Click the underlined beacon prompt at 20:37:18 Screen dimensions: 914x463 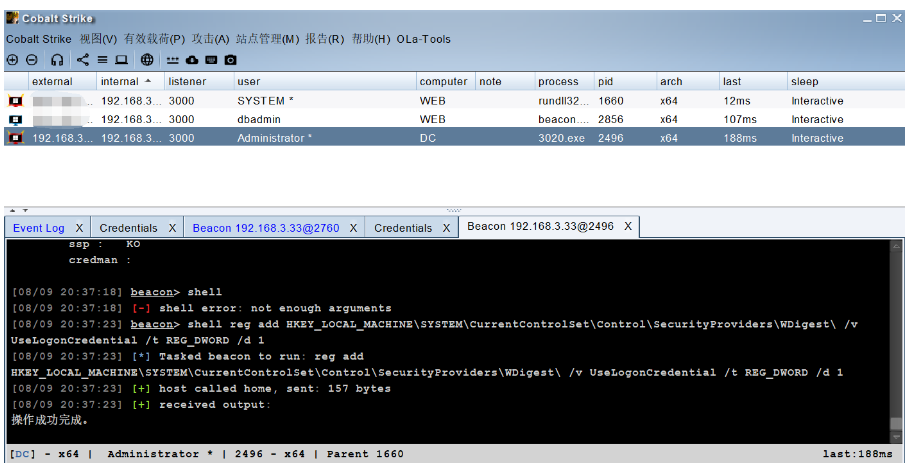(x=152, y=292)
